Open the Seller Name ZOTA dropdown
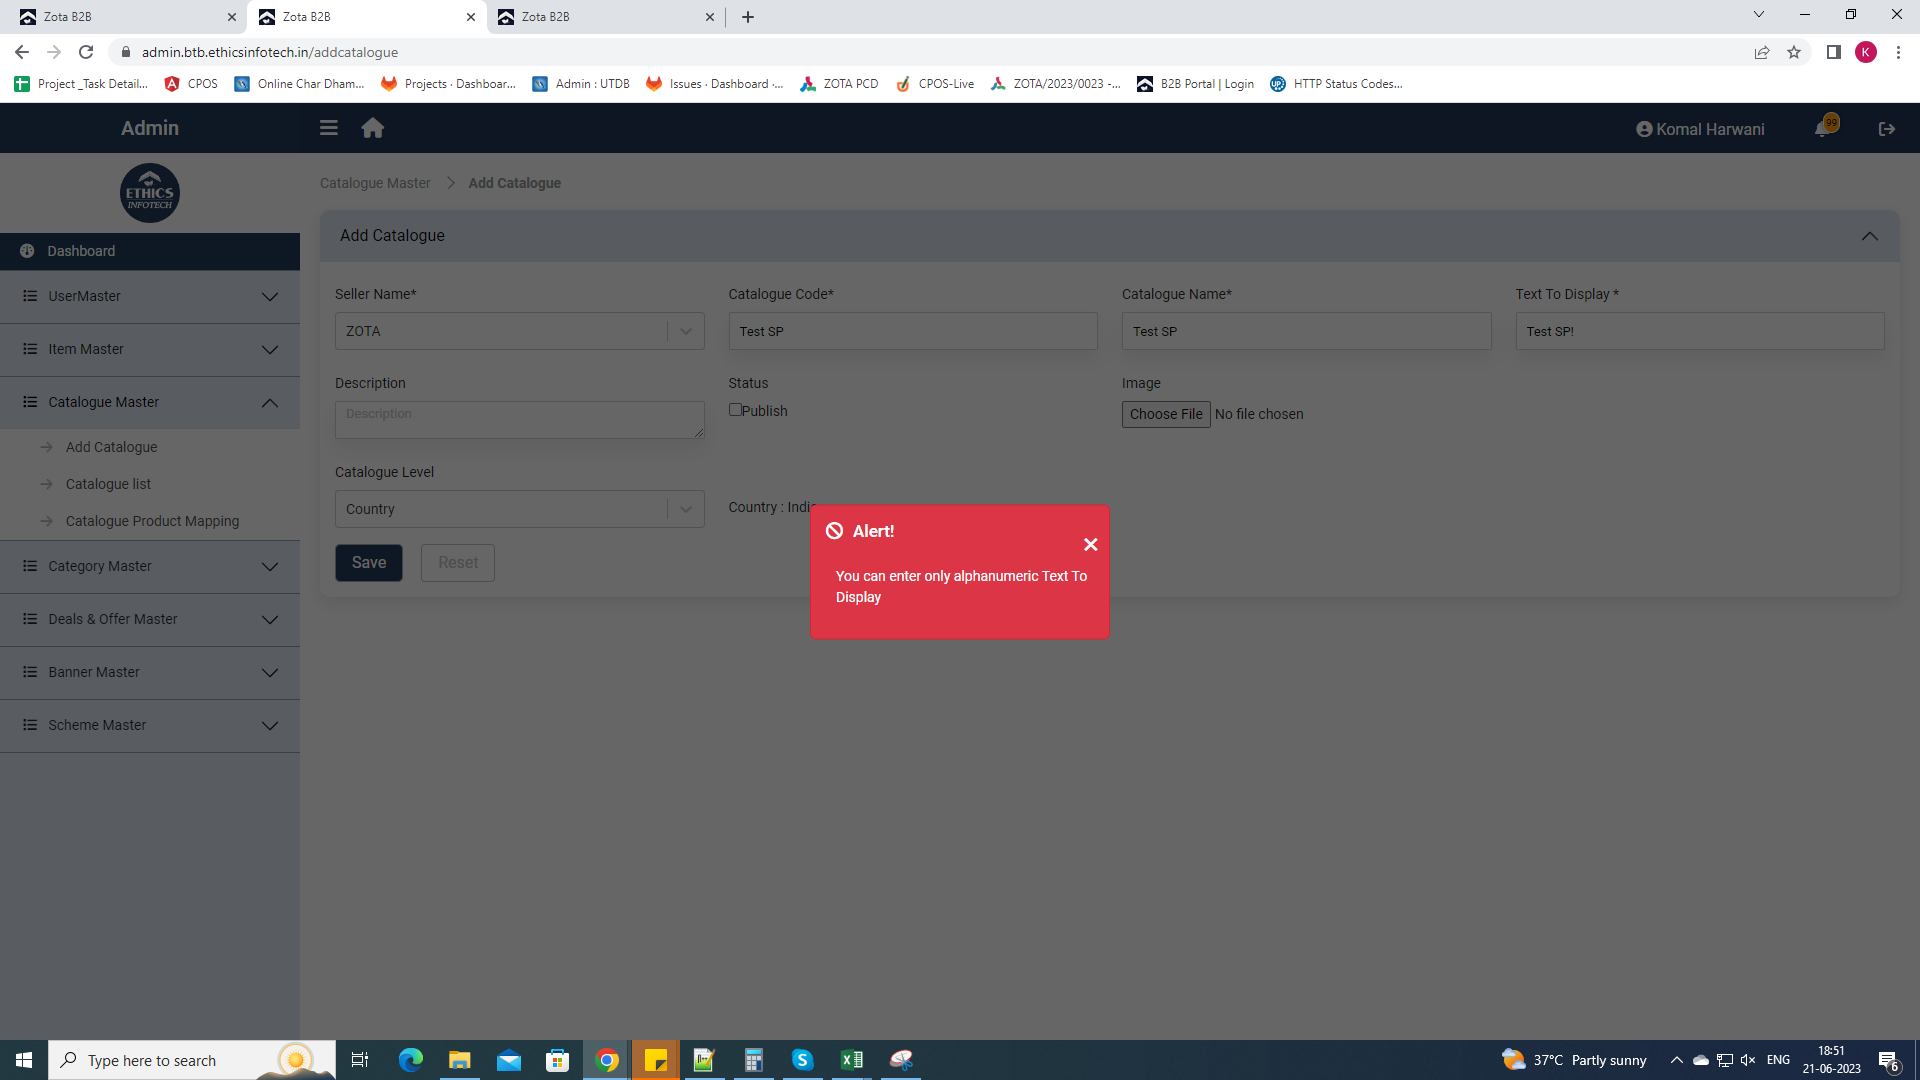Screen dimensions: 1920x1080 coord(519,331)
